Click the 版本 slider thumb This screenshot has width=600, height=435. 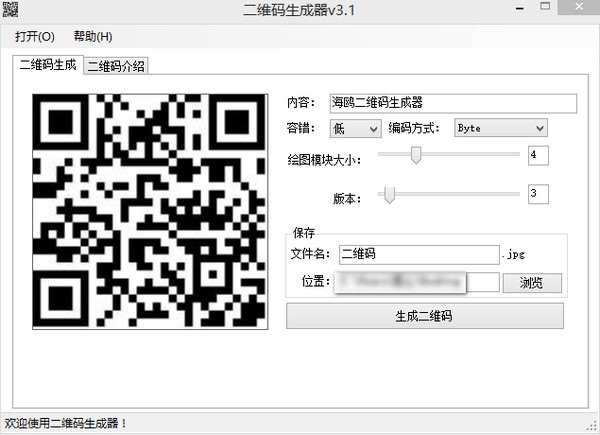tap(390, 194)
